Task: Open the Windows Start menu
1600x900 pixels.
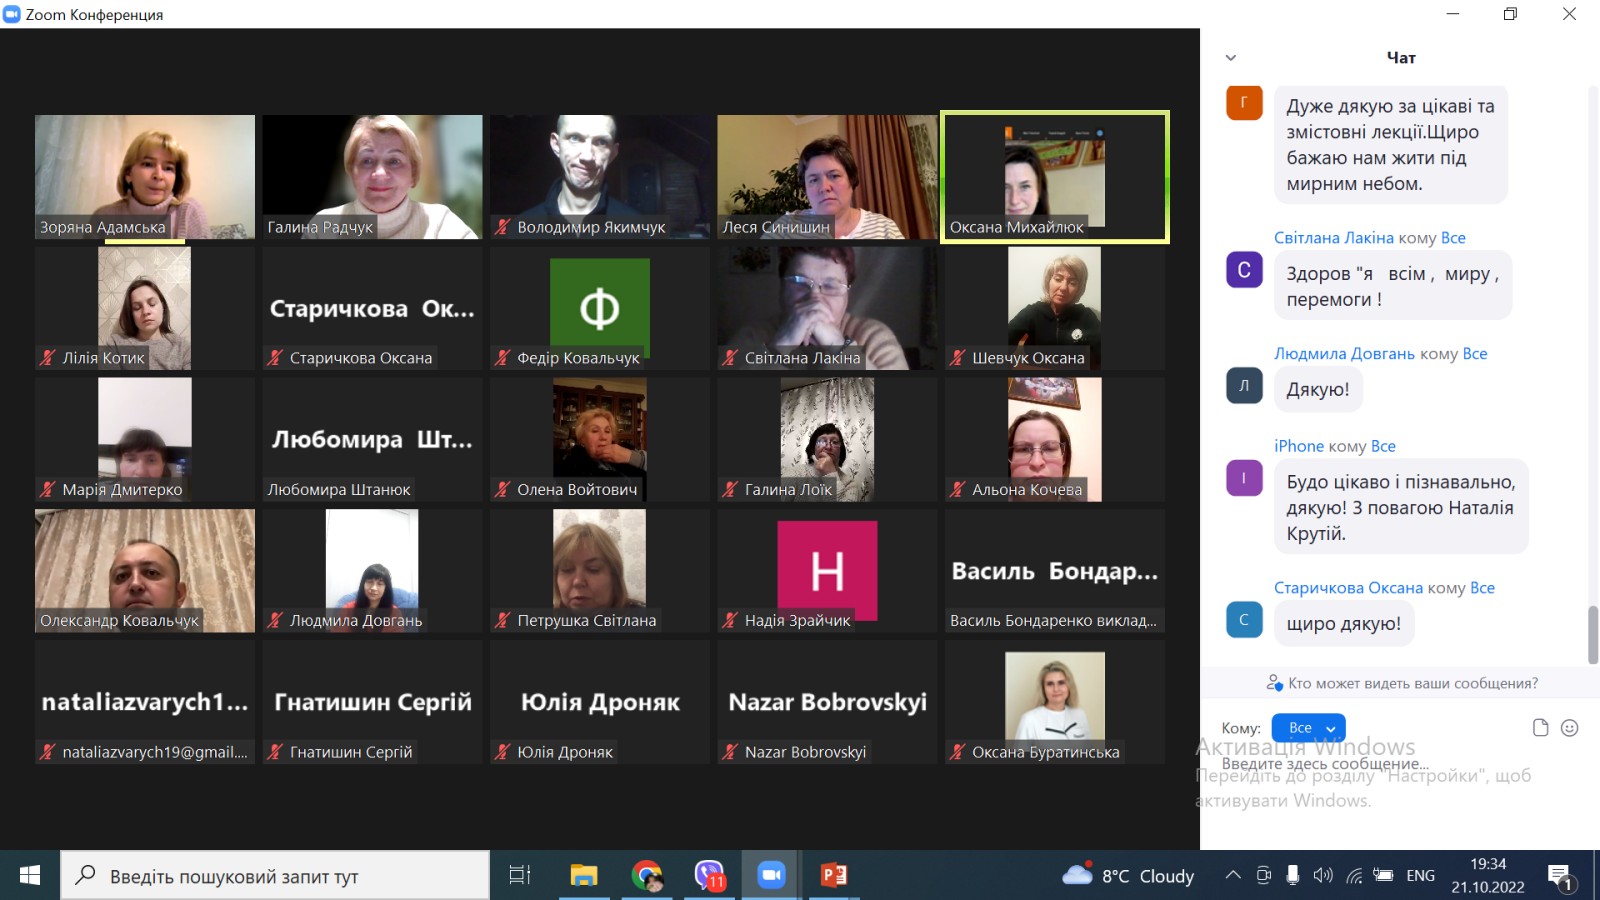Action: (30, 876)
